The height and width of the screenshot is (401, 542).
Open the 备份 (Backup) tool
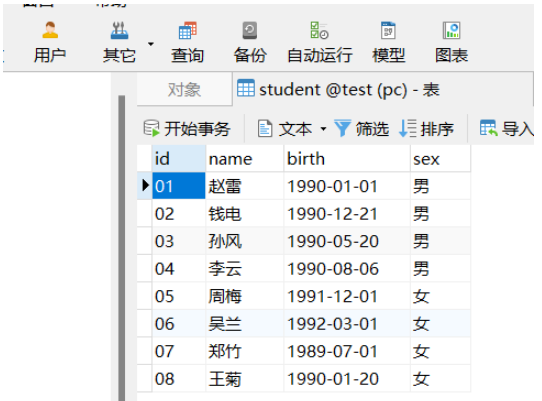[x=250, y=42]
